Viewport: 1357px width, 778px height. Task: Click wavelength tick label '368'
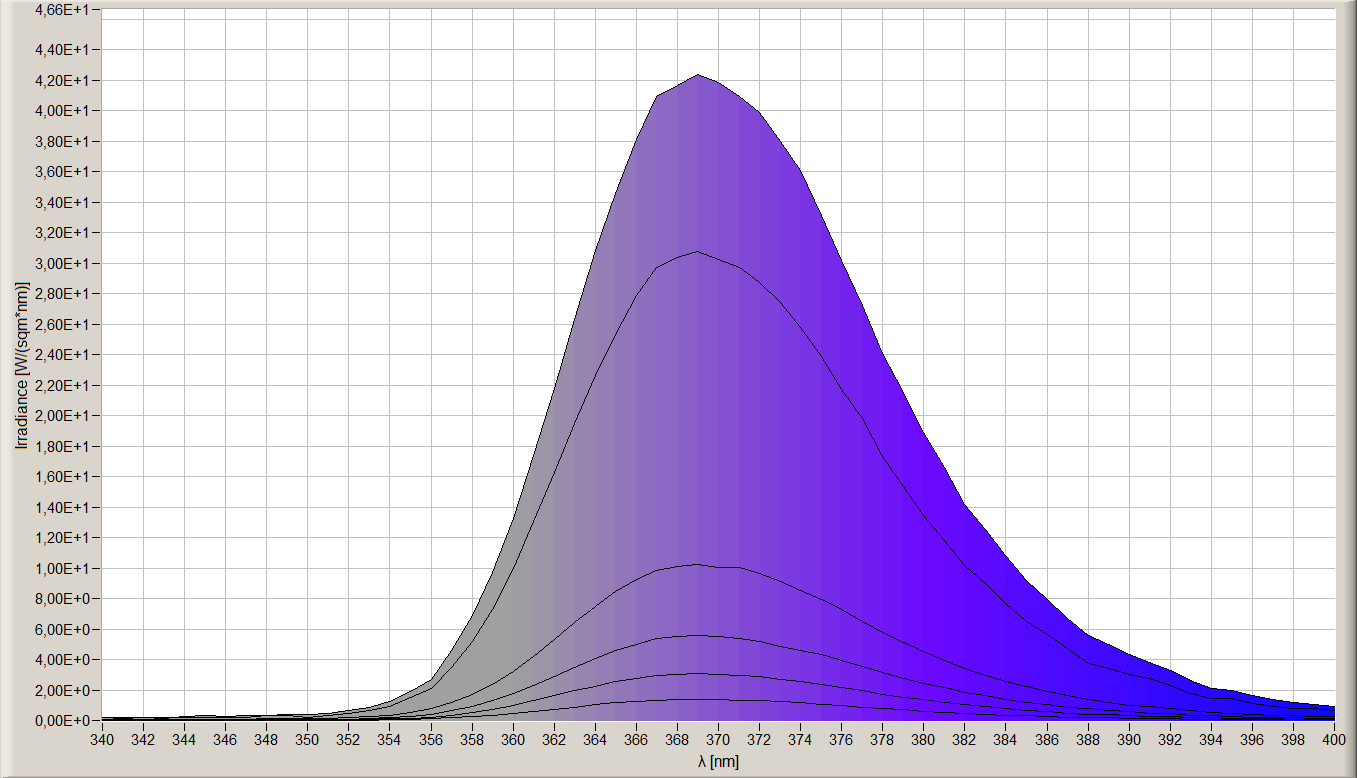coord(677,740)
